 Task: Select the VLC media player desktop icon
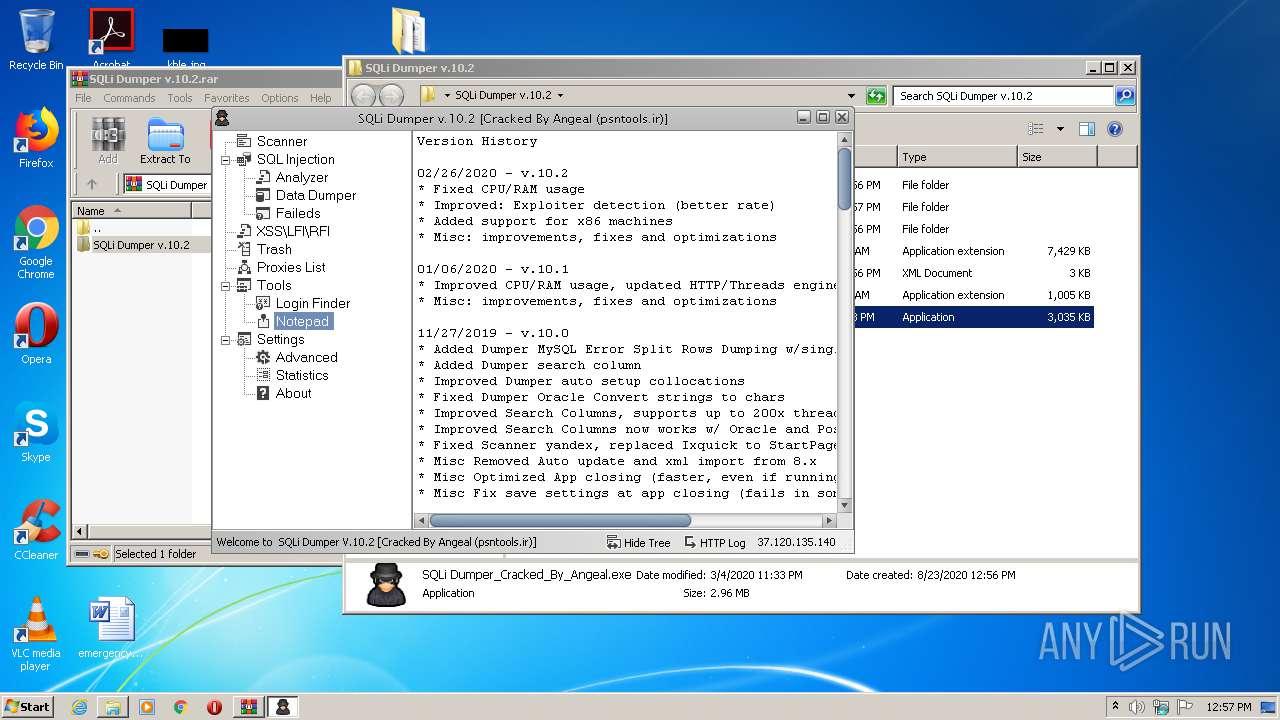(x=36, y=635)
